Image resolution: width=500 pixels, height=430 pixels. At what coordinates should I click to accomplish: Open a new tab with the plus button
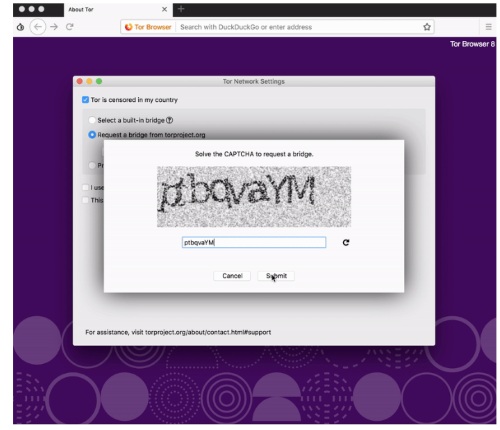tap(181, 9)
